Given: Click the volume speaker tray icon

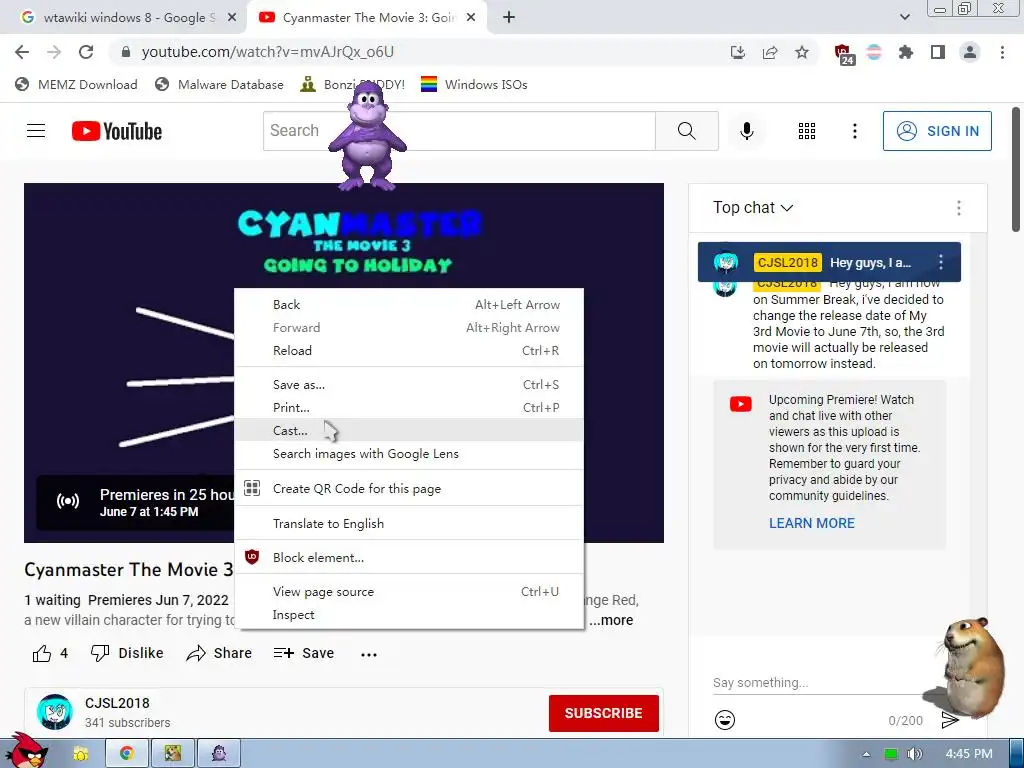Looking at the screenshot, I should [x=914, y=754].
